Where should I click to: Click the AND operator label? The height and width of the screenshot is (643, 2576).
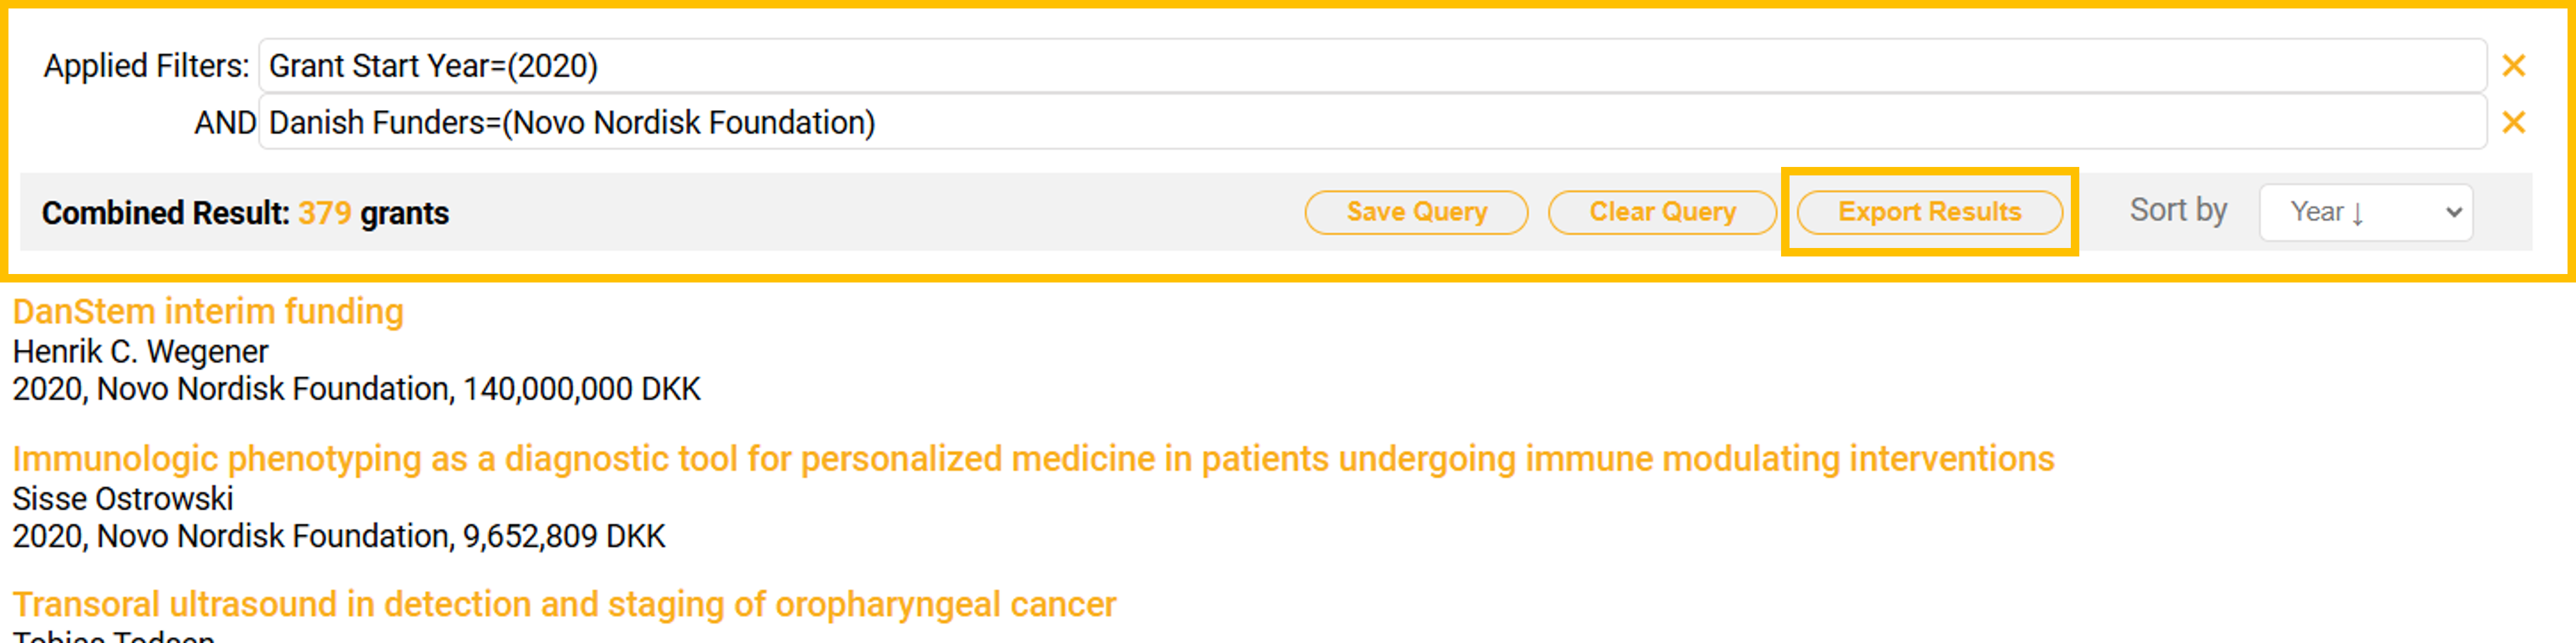(225, 123)
